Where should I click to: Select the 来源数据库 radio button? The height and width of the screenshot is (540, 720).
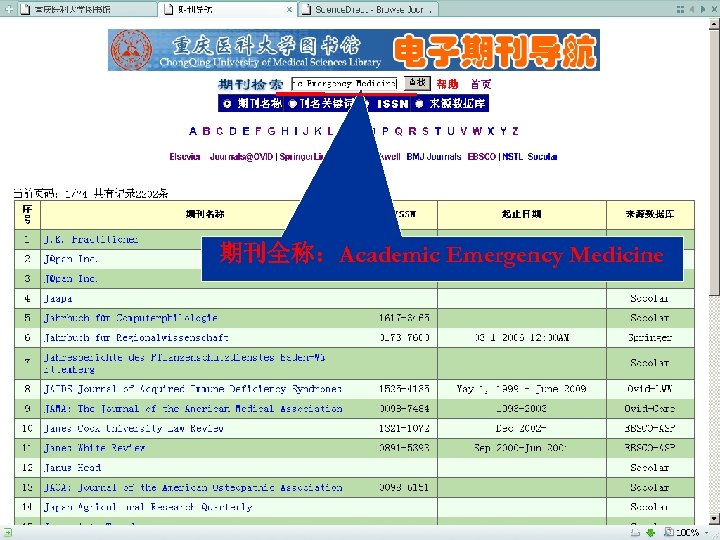click(419, 104)
